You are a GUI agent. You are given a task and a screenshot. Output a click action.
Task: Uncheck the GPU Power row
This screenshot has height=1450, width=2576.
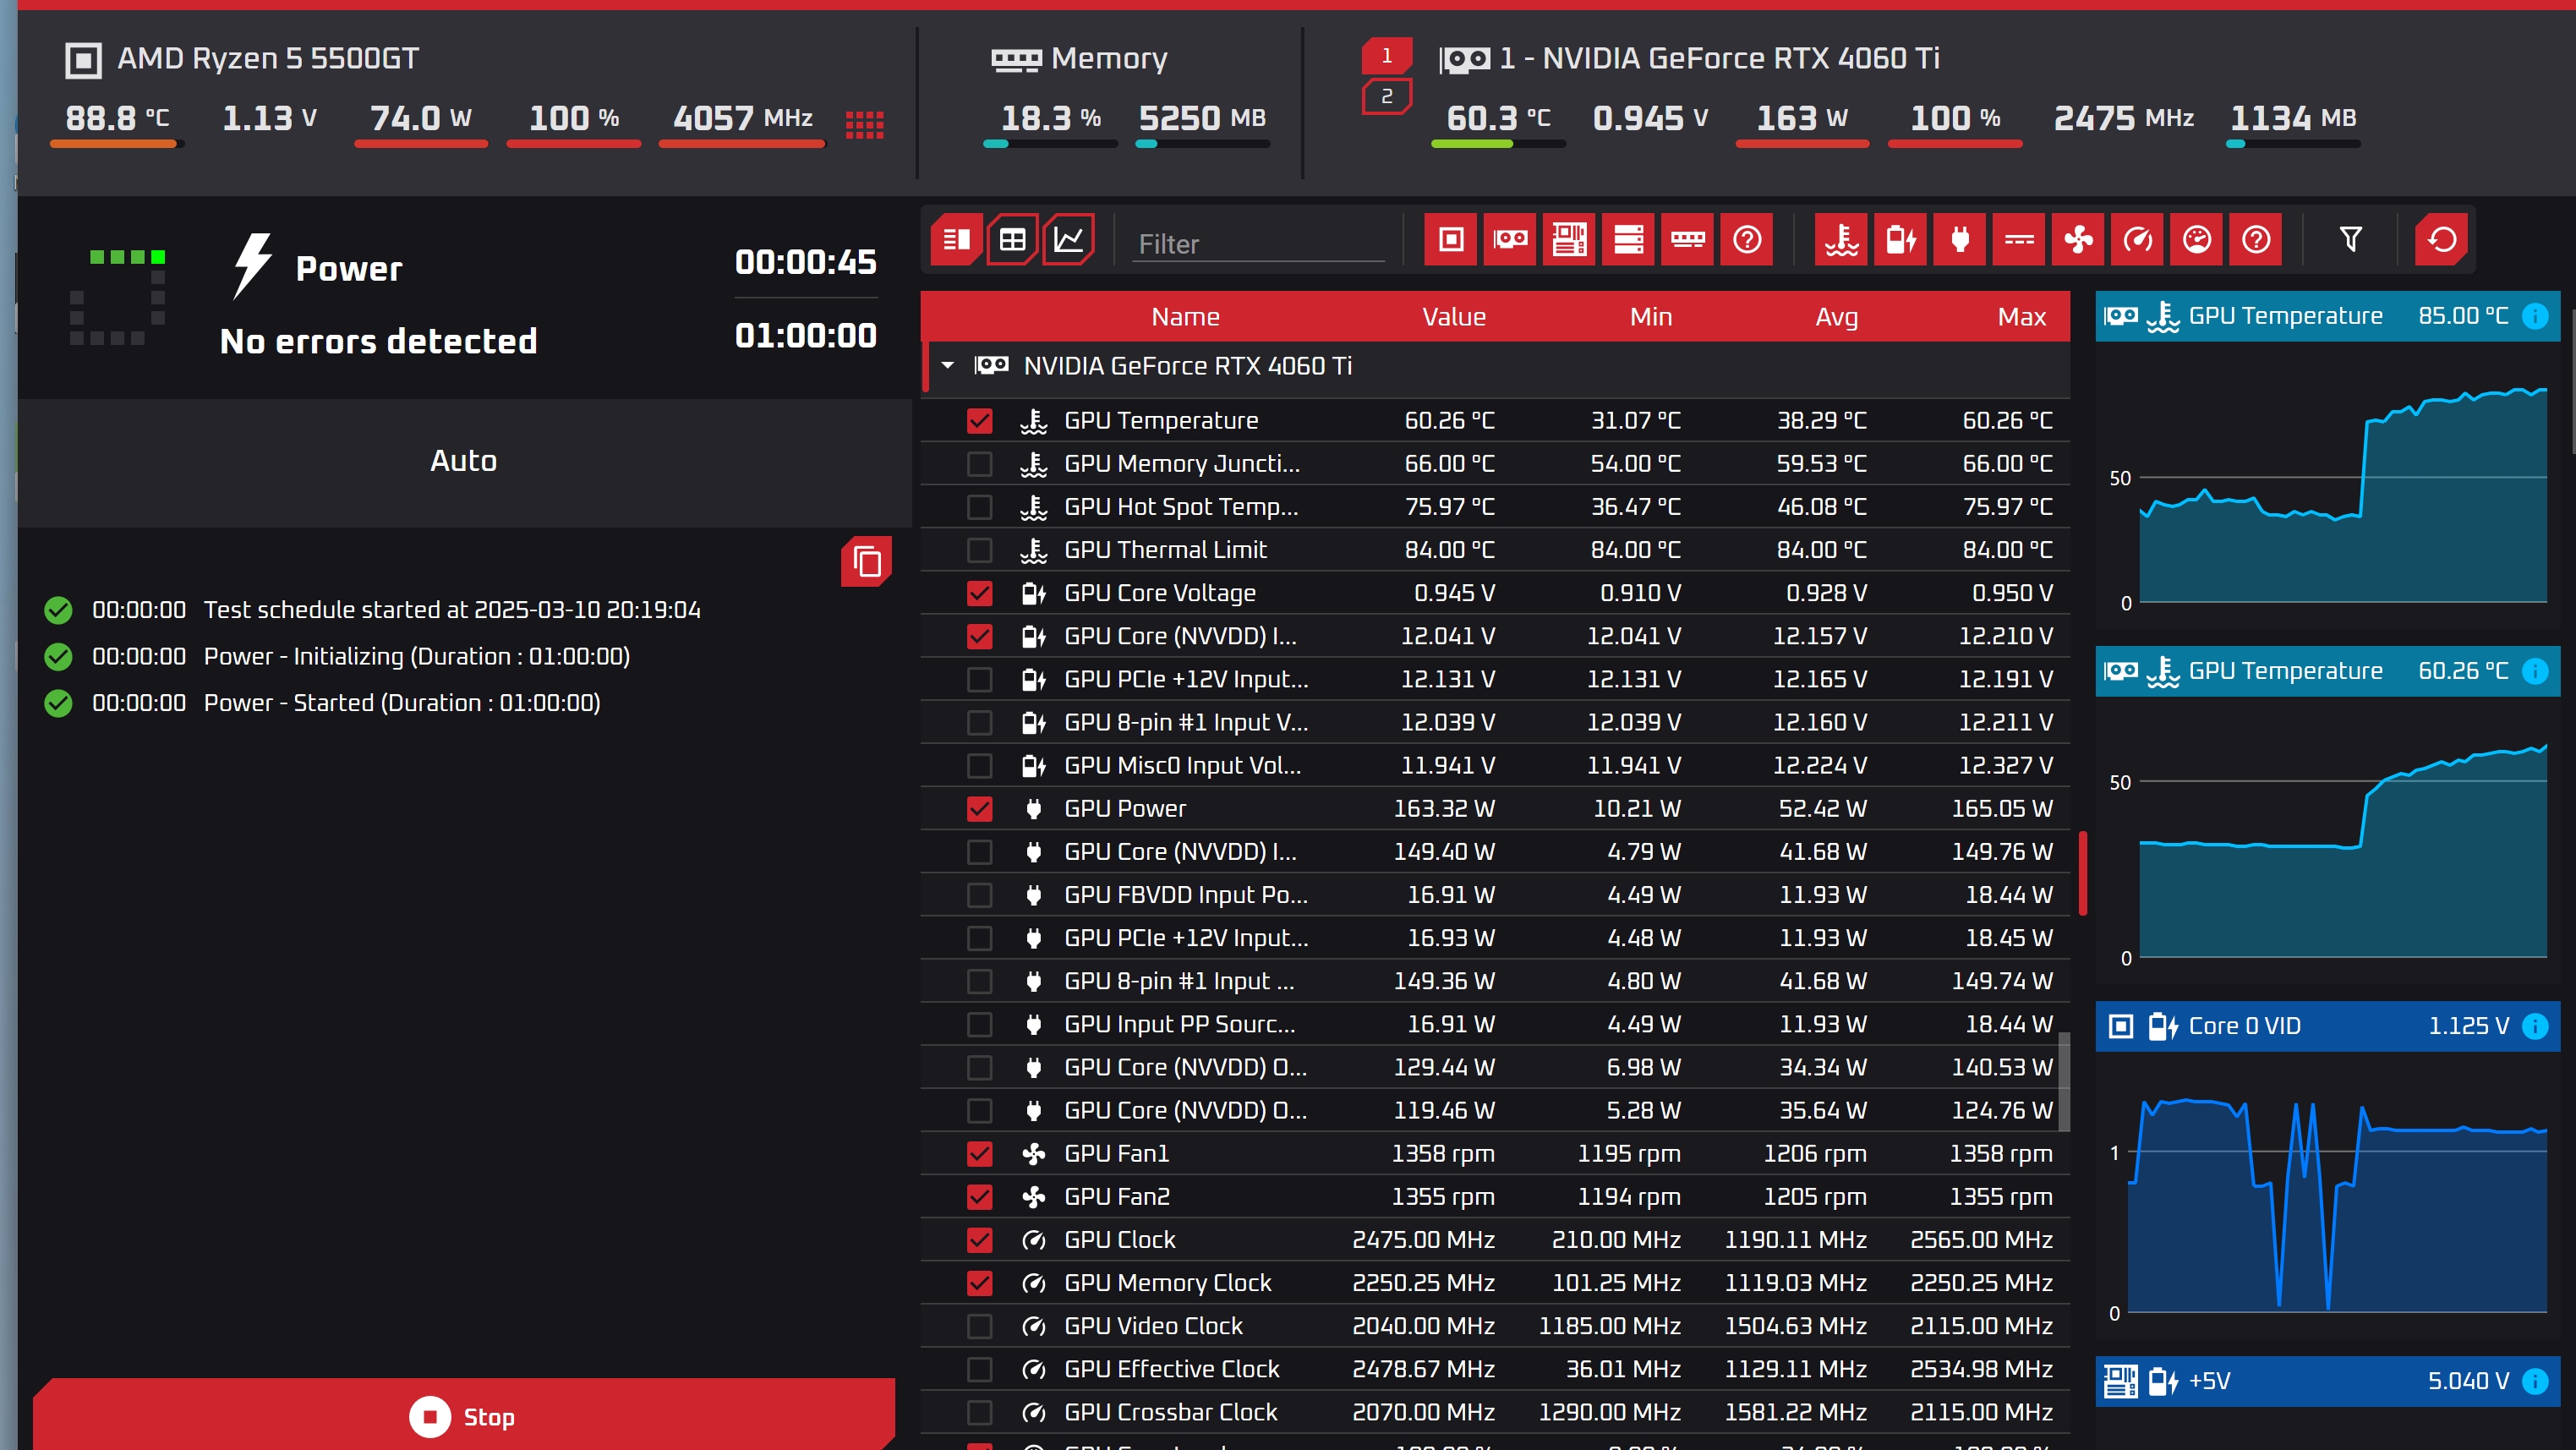coord(980,808)
